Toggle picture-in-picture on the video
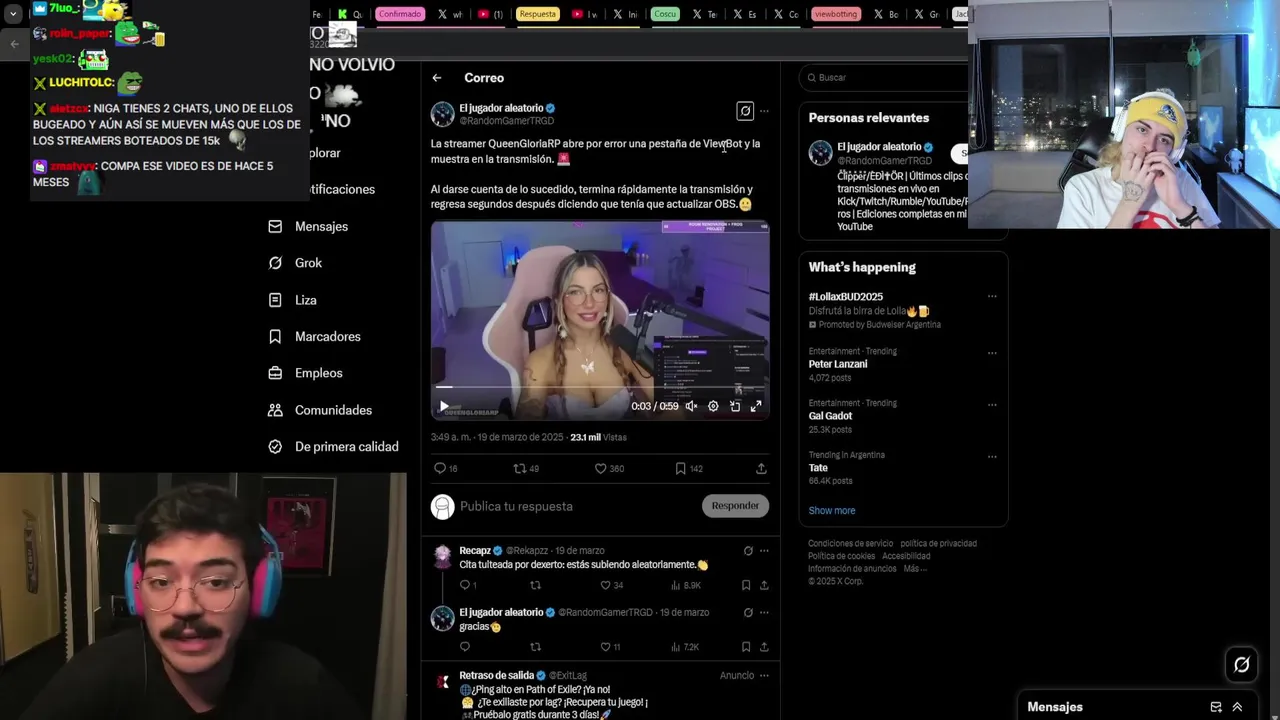The image size is (1280, 720). click(735, 406)
